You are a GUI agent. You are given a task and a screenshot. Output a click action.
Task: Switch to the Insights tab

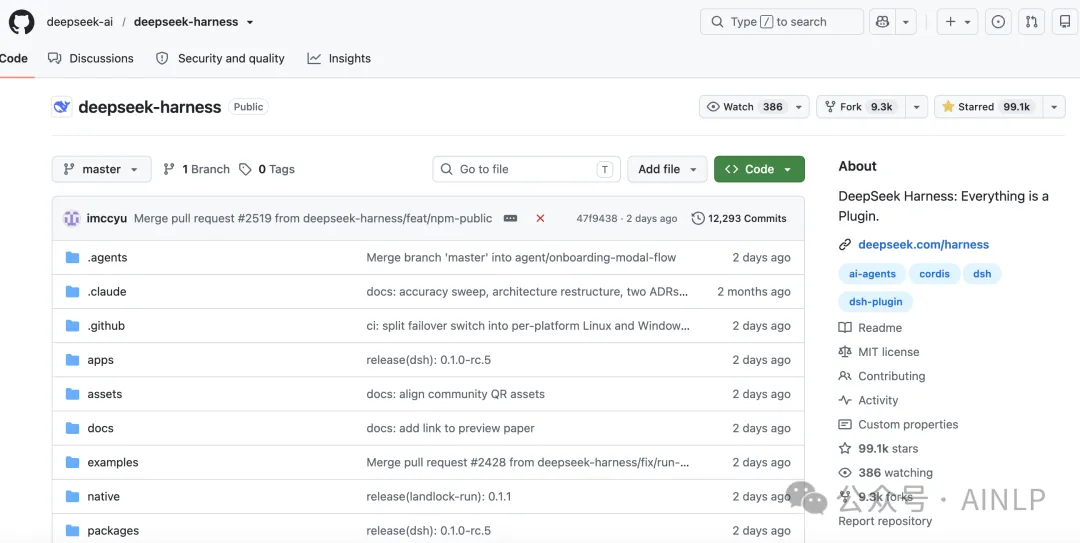tap(339, 59)
